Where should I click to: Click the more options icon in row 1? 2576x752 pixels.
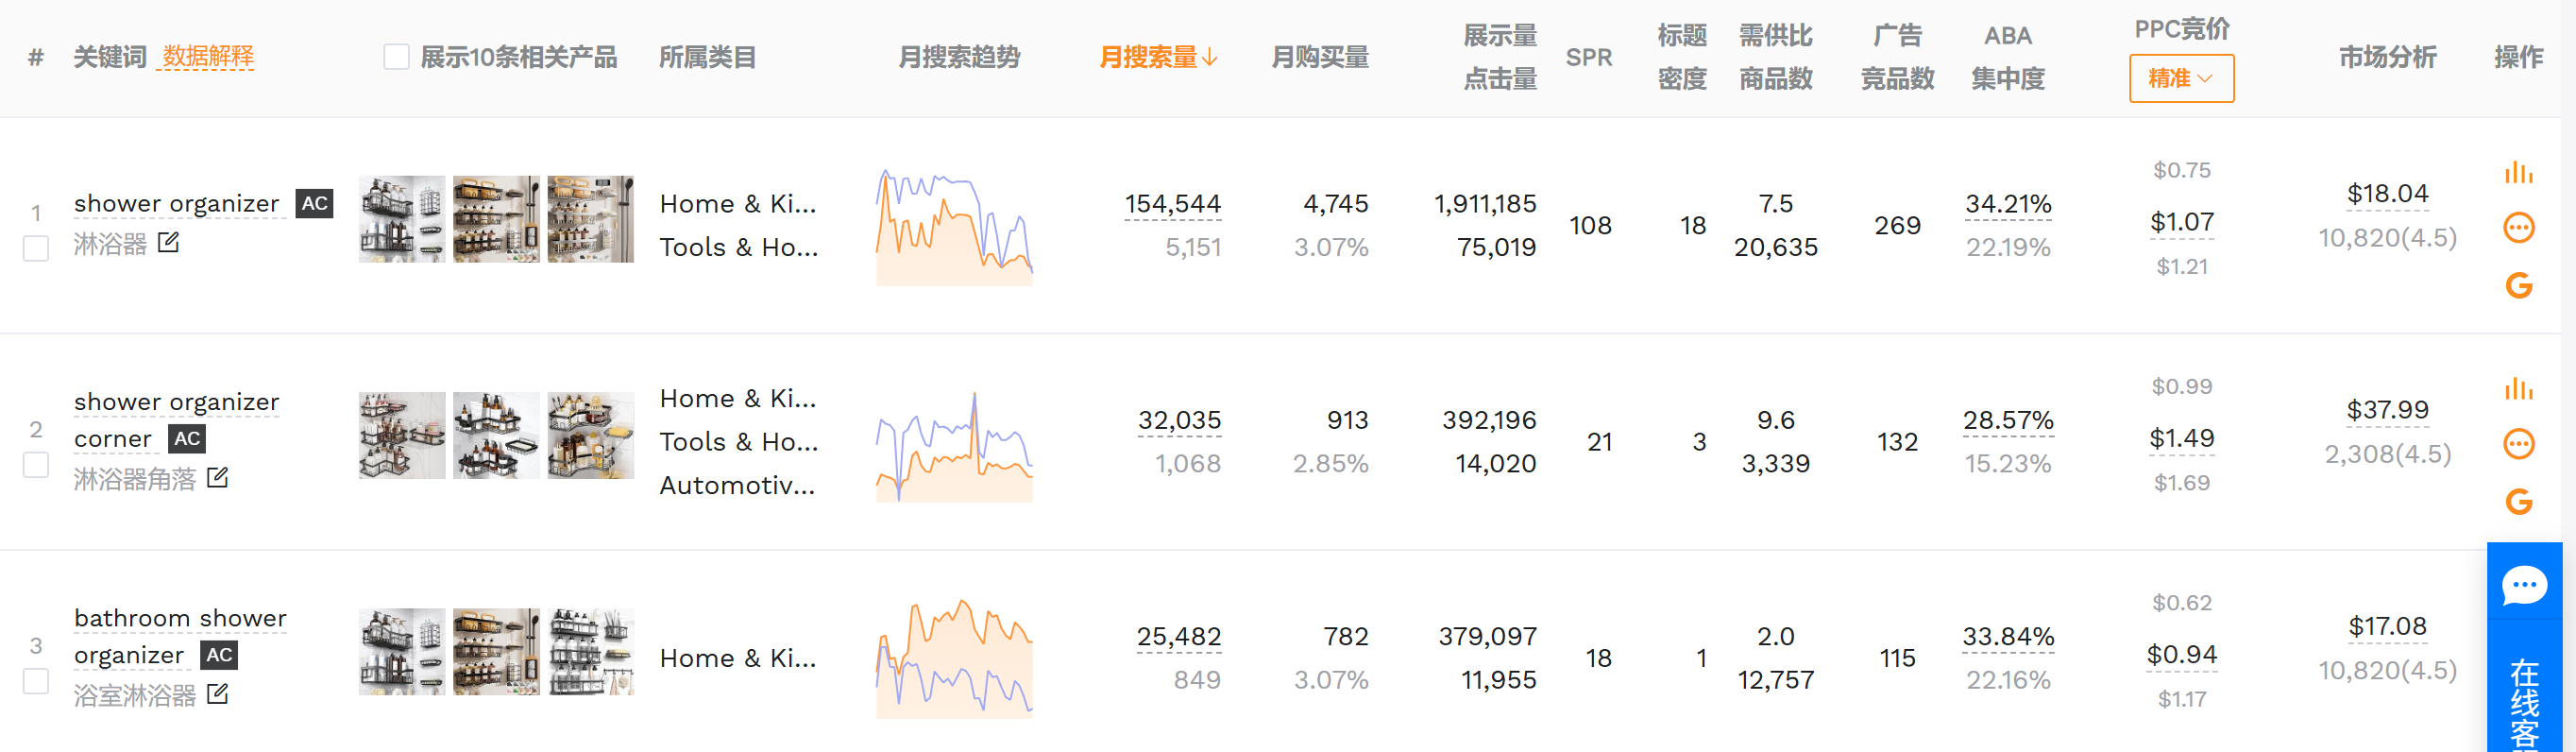click(2518, 228)
